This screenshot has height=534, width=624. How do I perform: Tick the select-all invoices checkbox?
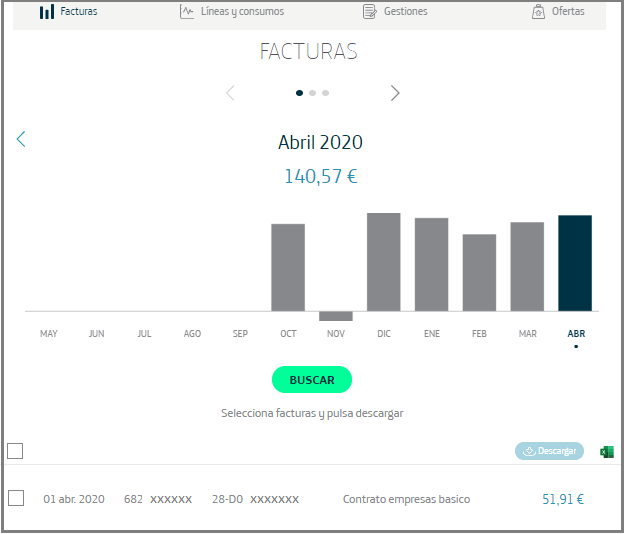(15, 451)
